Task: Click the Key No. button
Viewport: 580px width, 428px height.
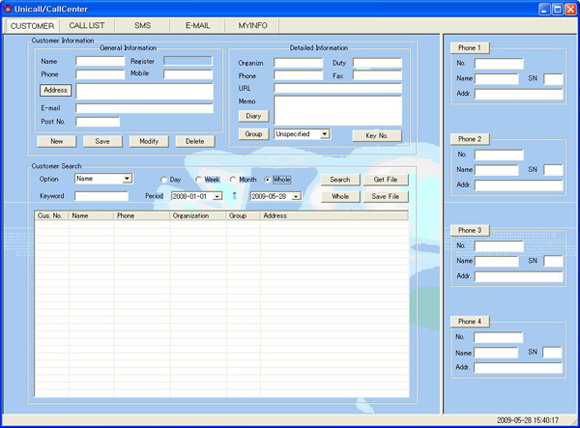Action: tap(377, 136)
